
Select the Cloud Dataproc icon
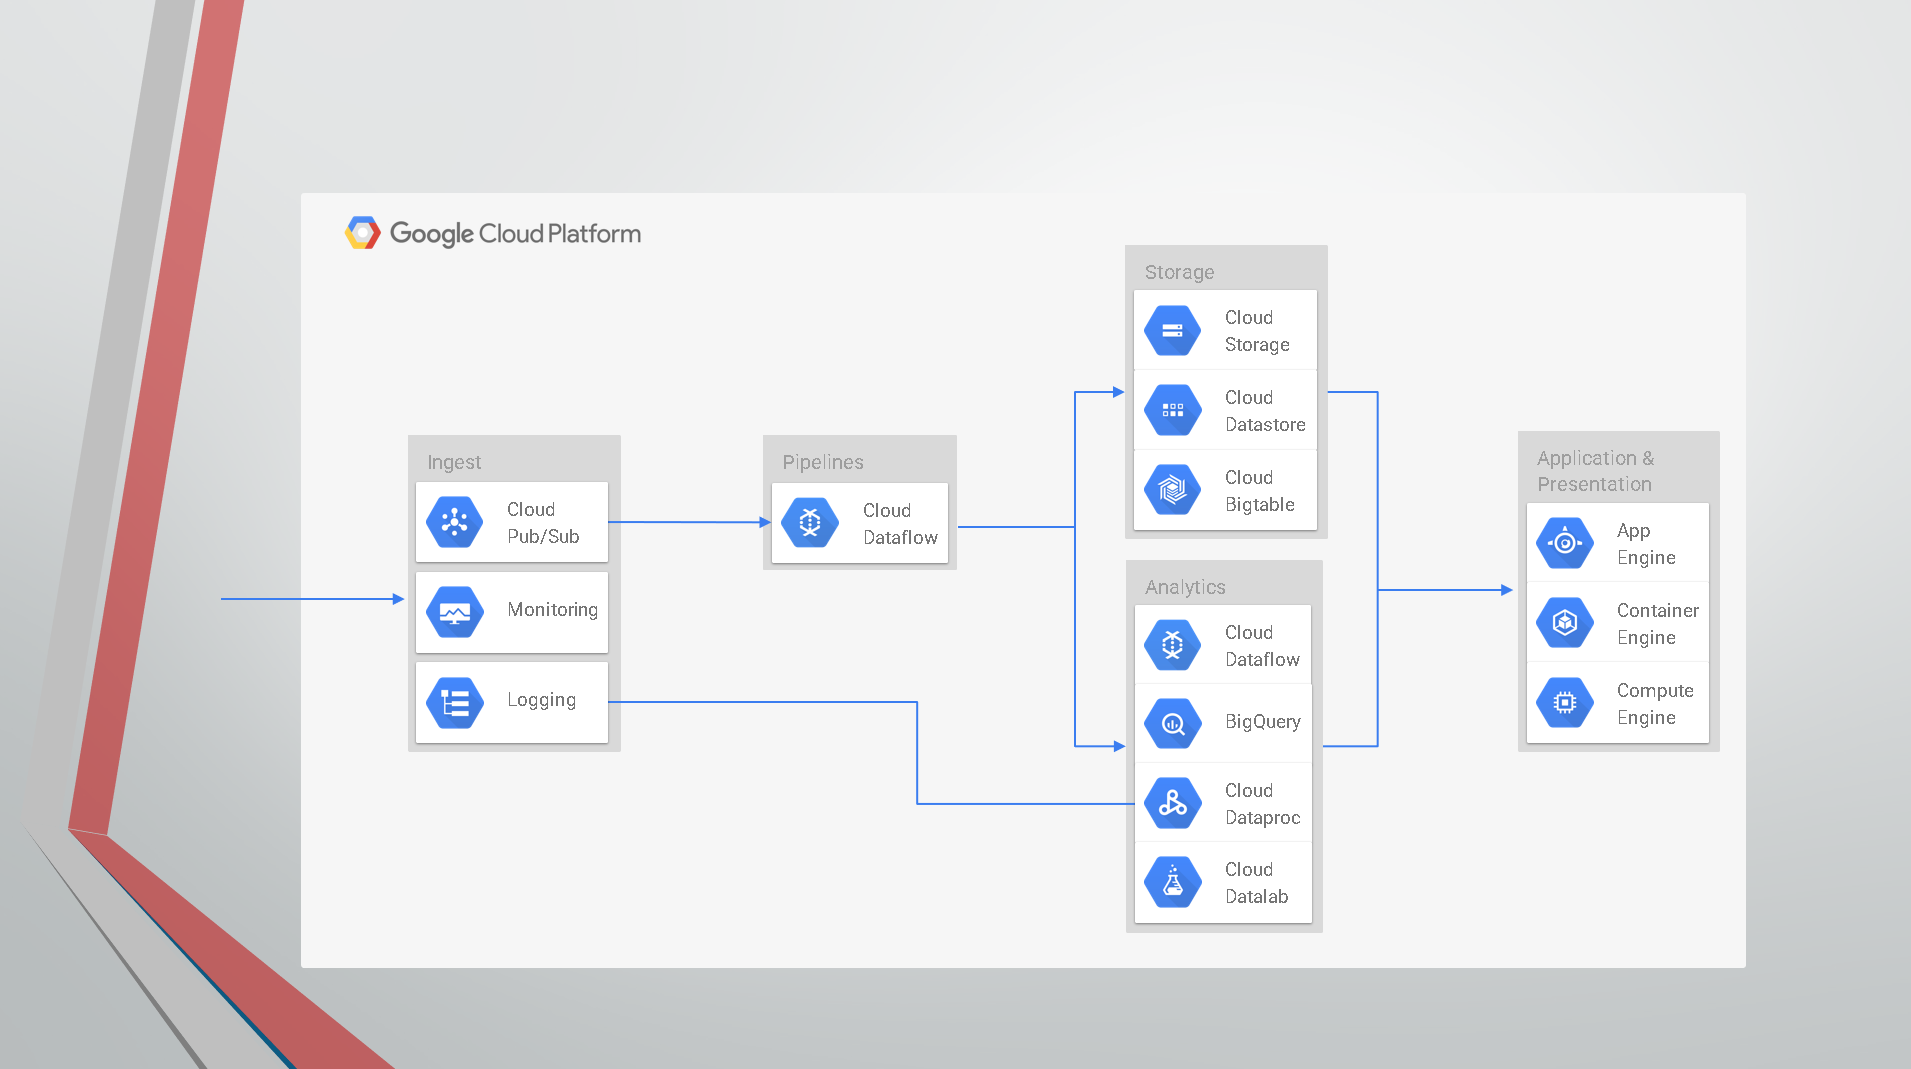(1173, 803)
